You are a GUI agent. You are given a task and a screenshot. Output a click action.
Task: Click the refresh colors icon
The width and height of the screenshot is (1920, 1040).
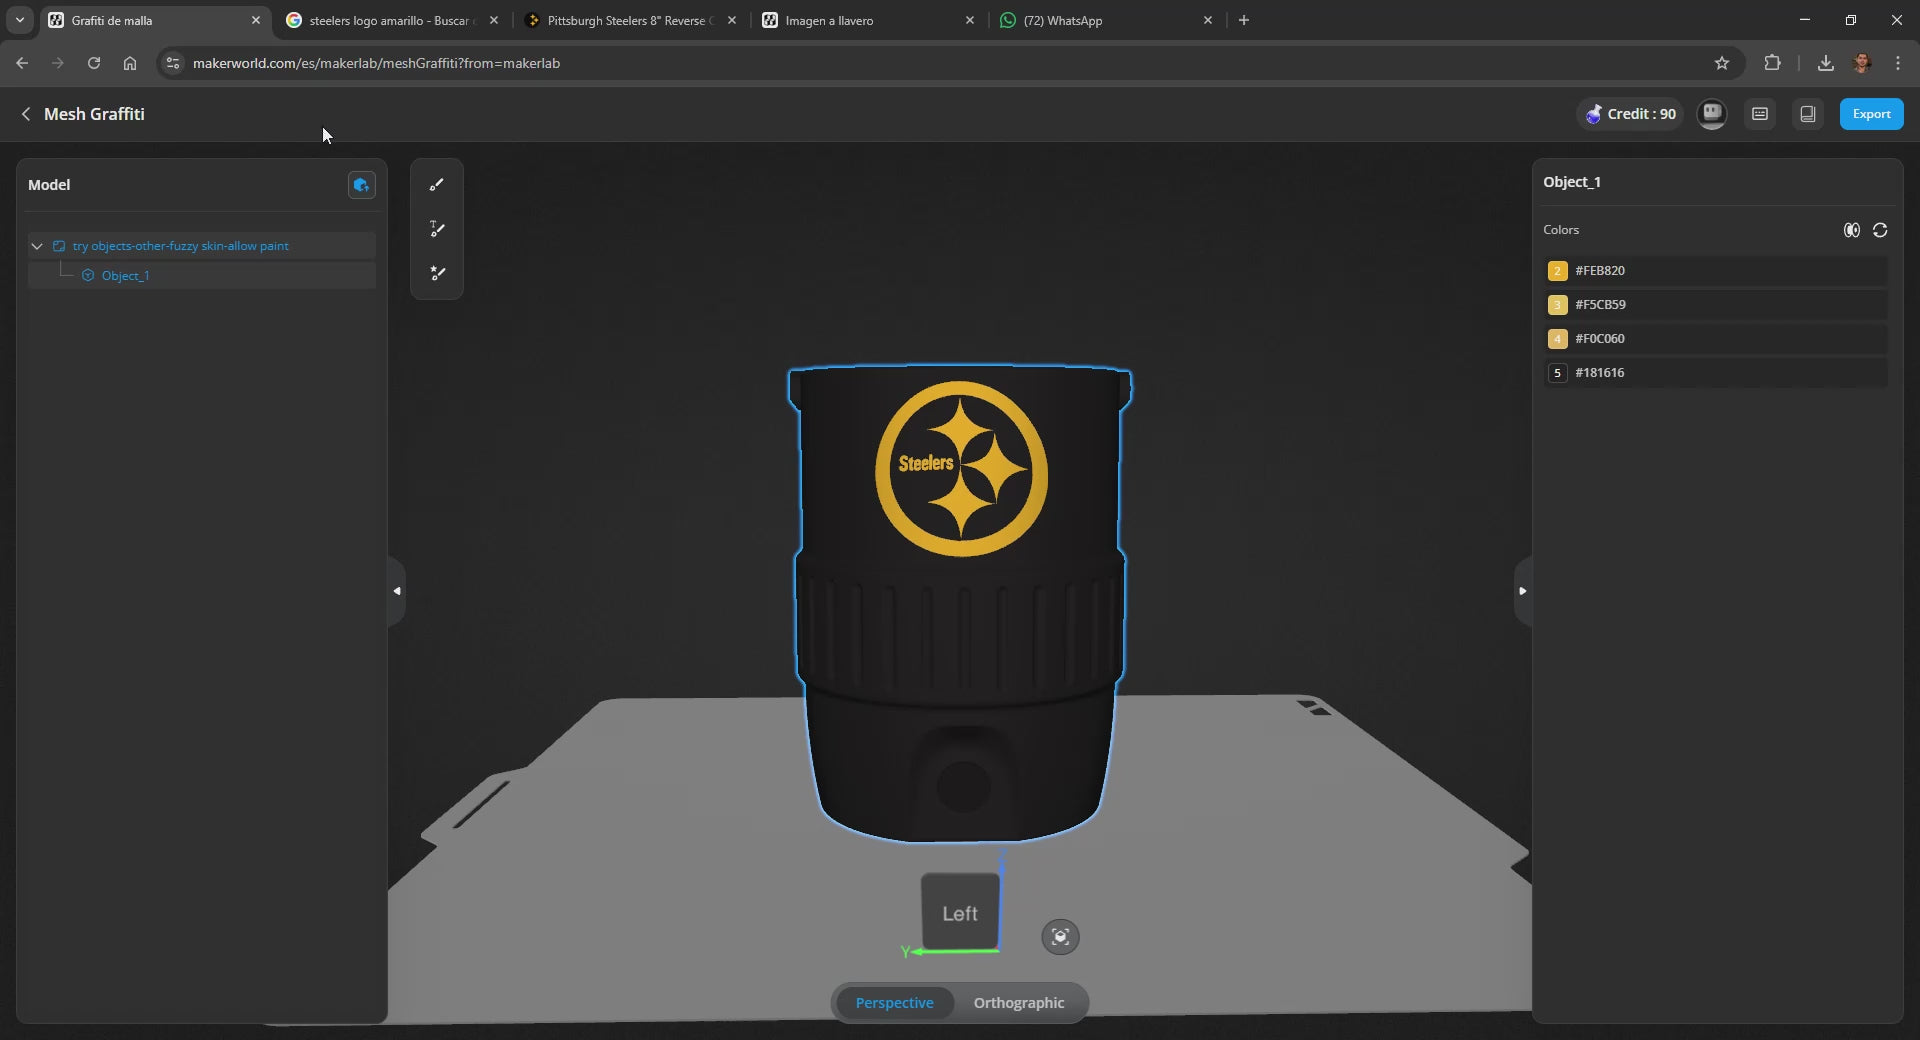click(1880, 230)
